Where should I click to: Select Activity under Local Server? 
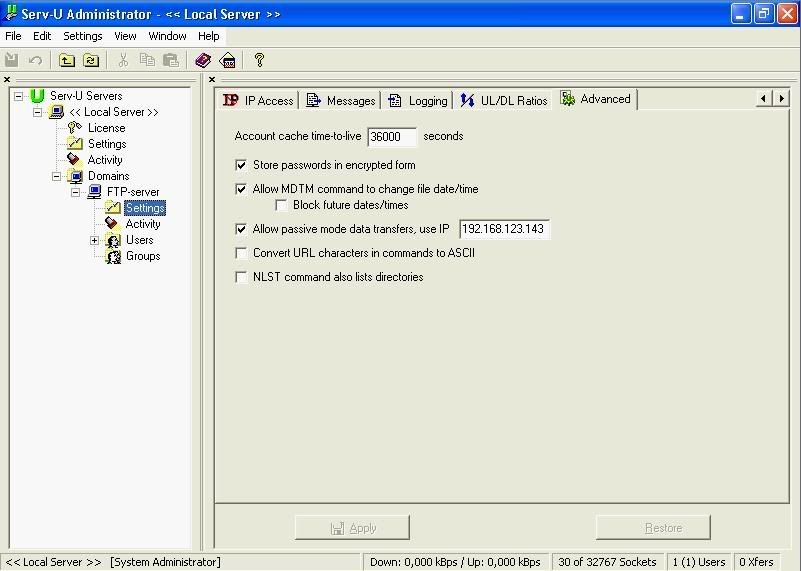pos(104,160)
